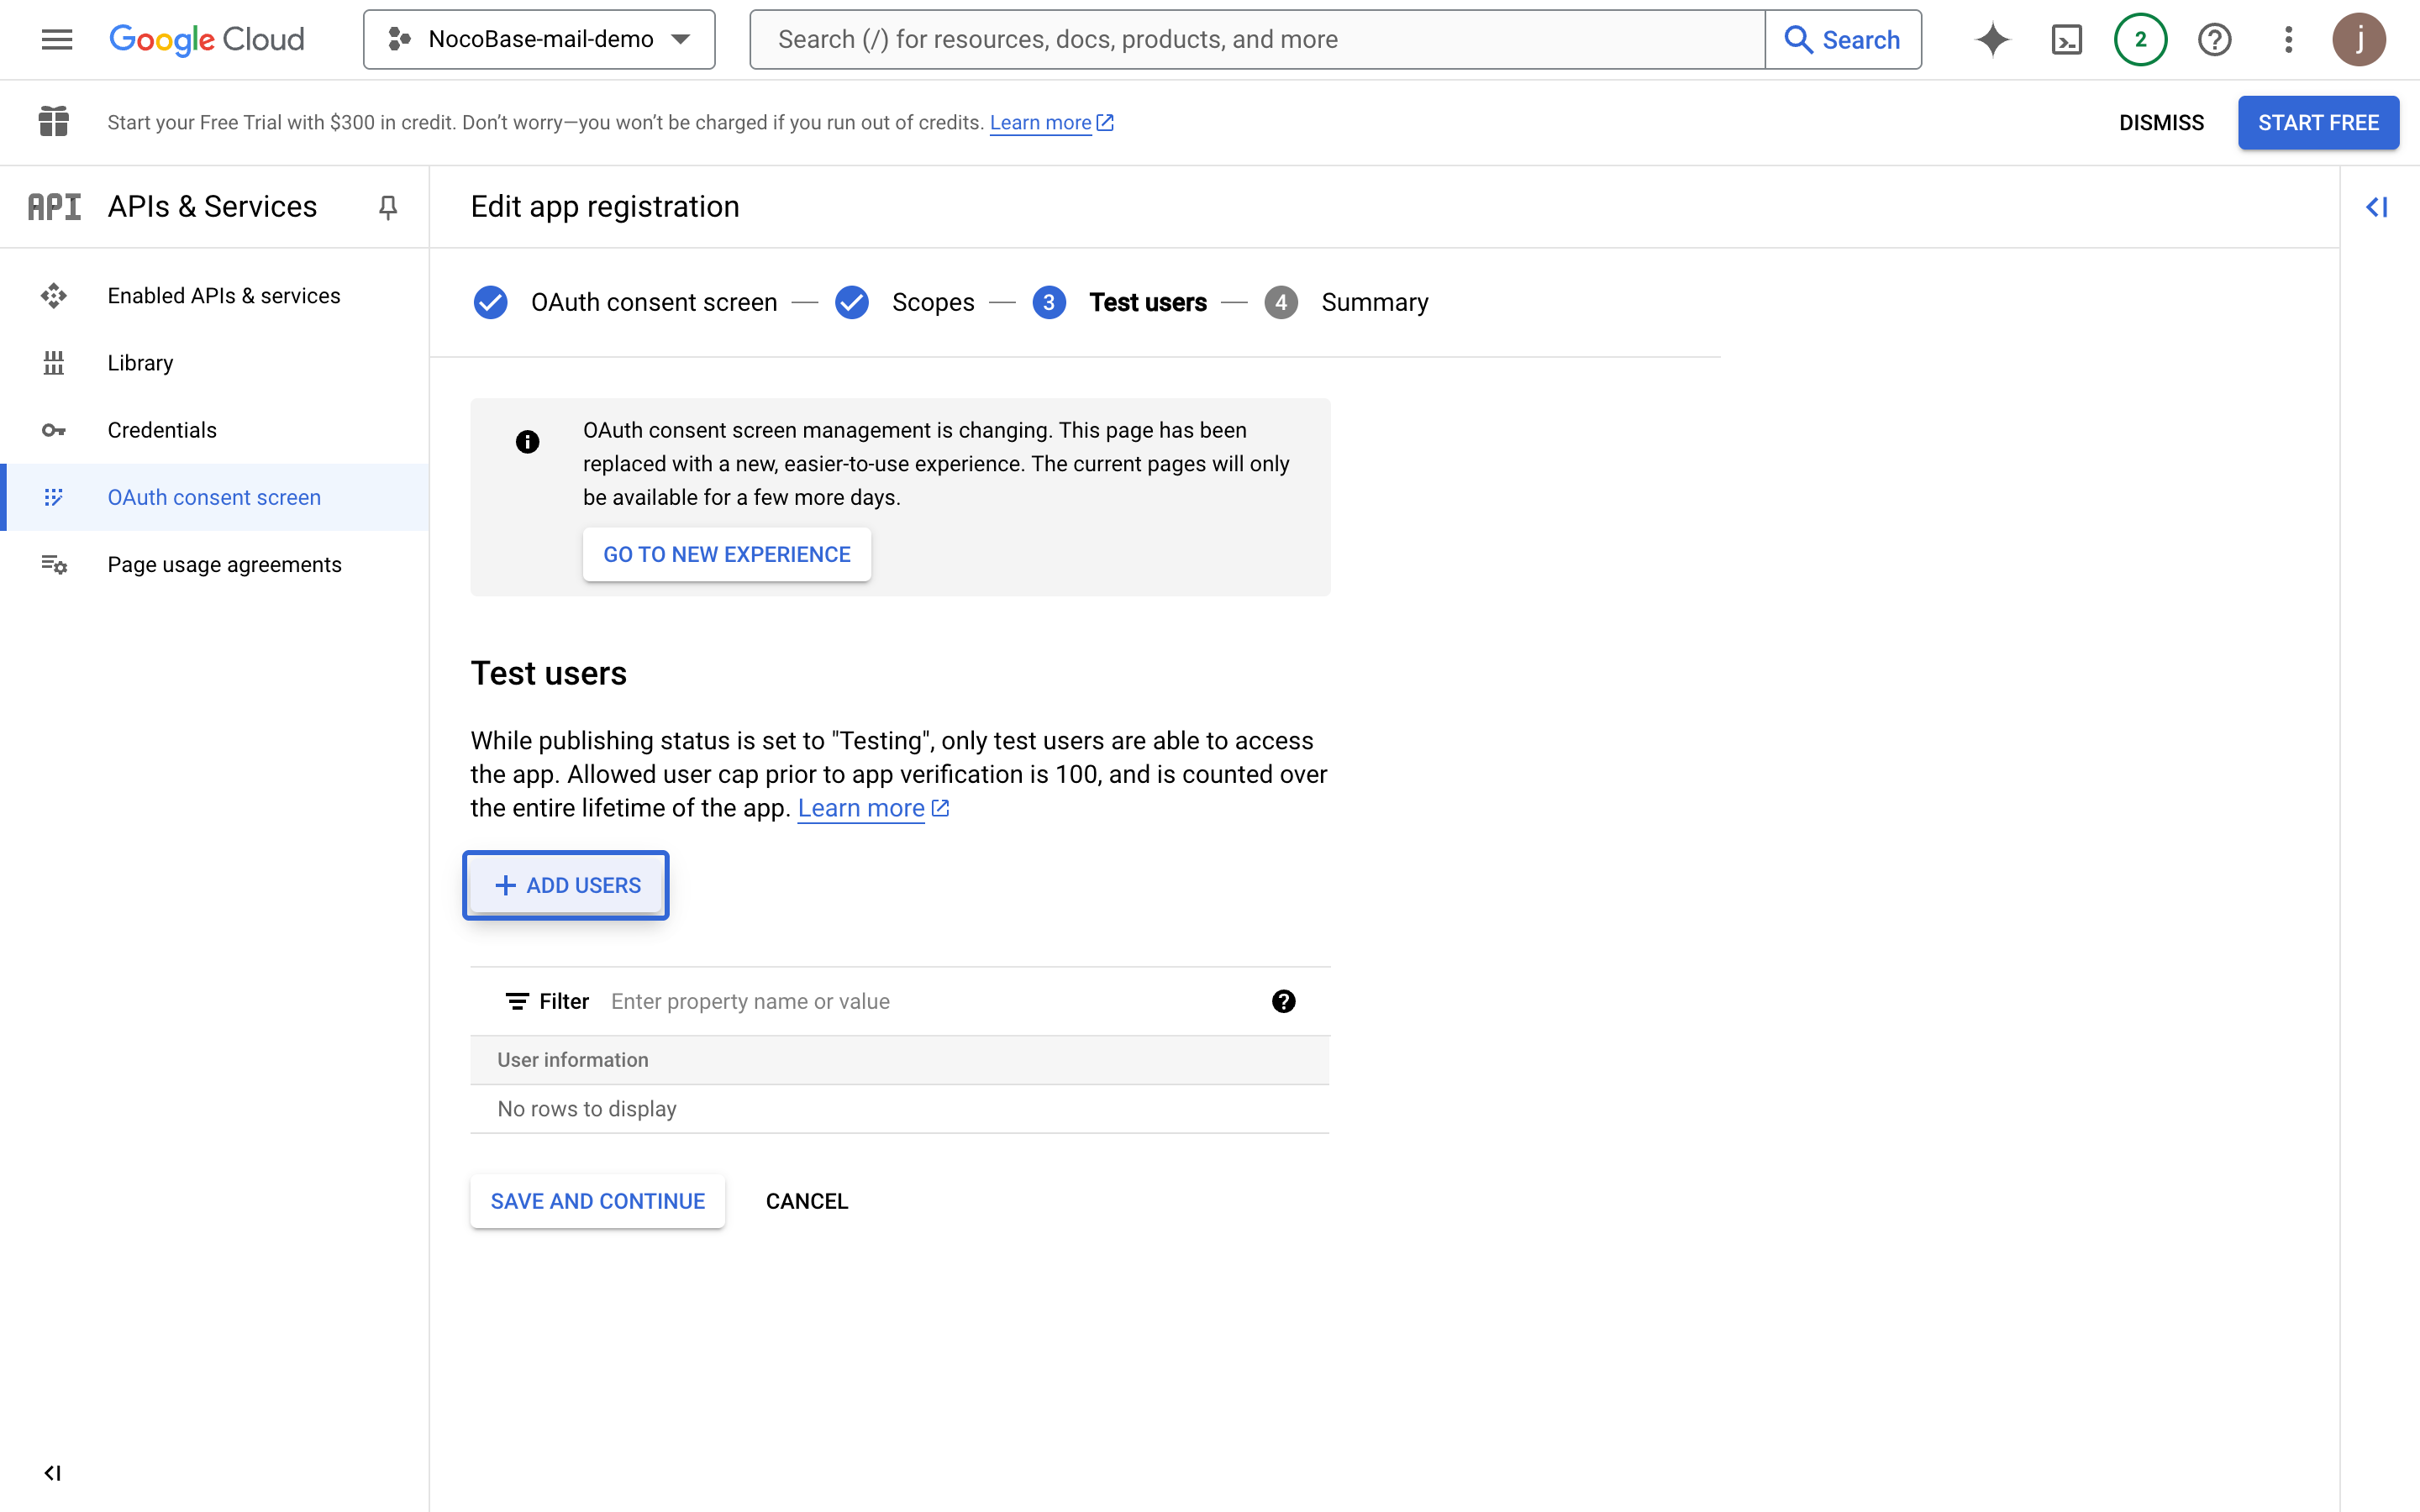The width and height of the screenshot is (2420, 1512).
Task: Click the Add Users button
Action: pyautogui.click(x=566, y=885)
